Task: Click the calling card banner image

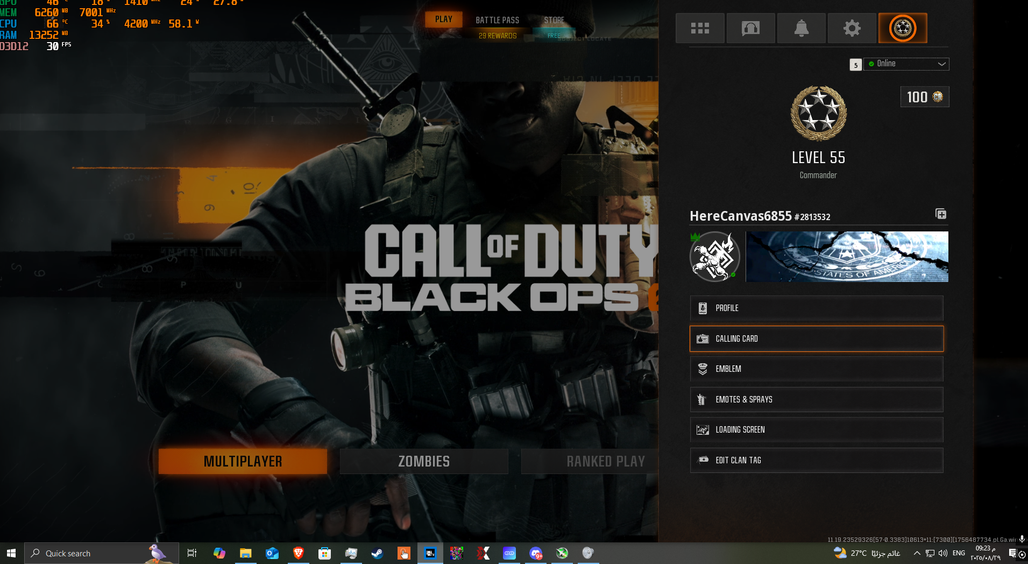Action: click(847, 256)
